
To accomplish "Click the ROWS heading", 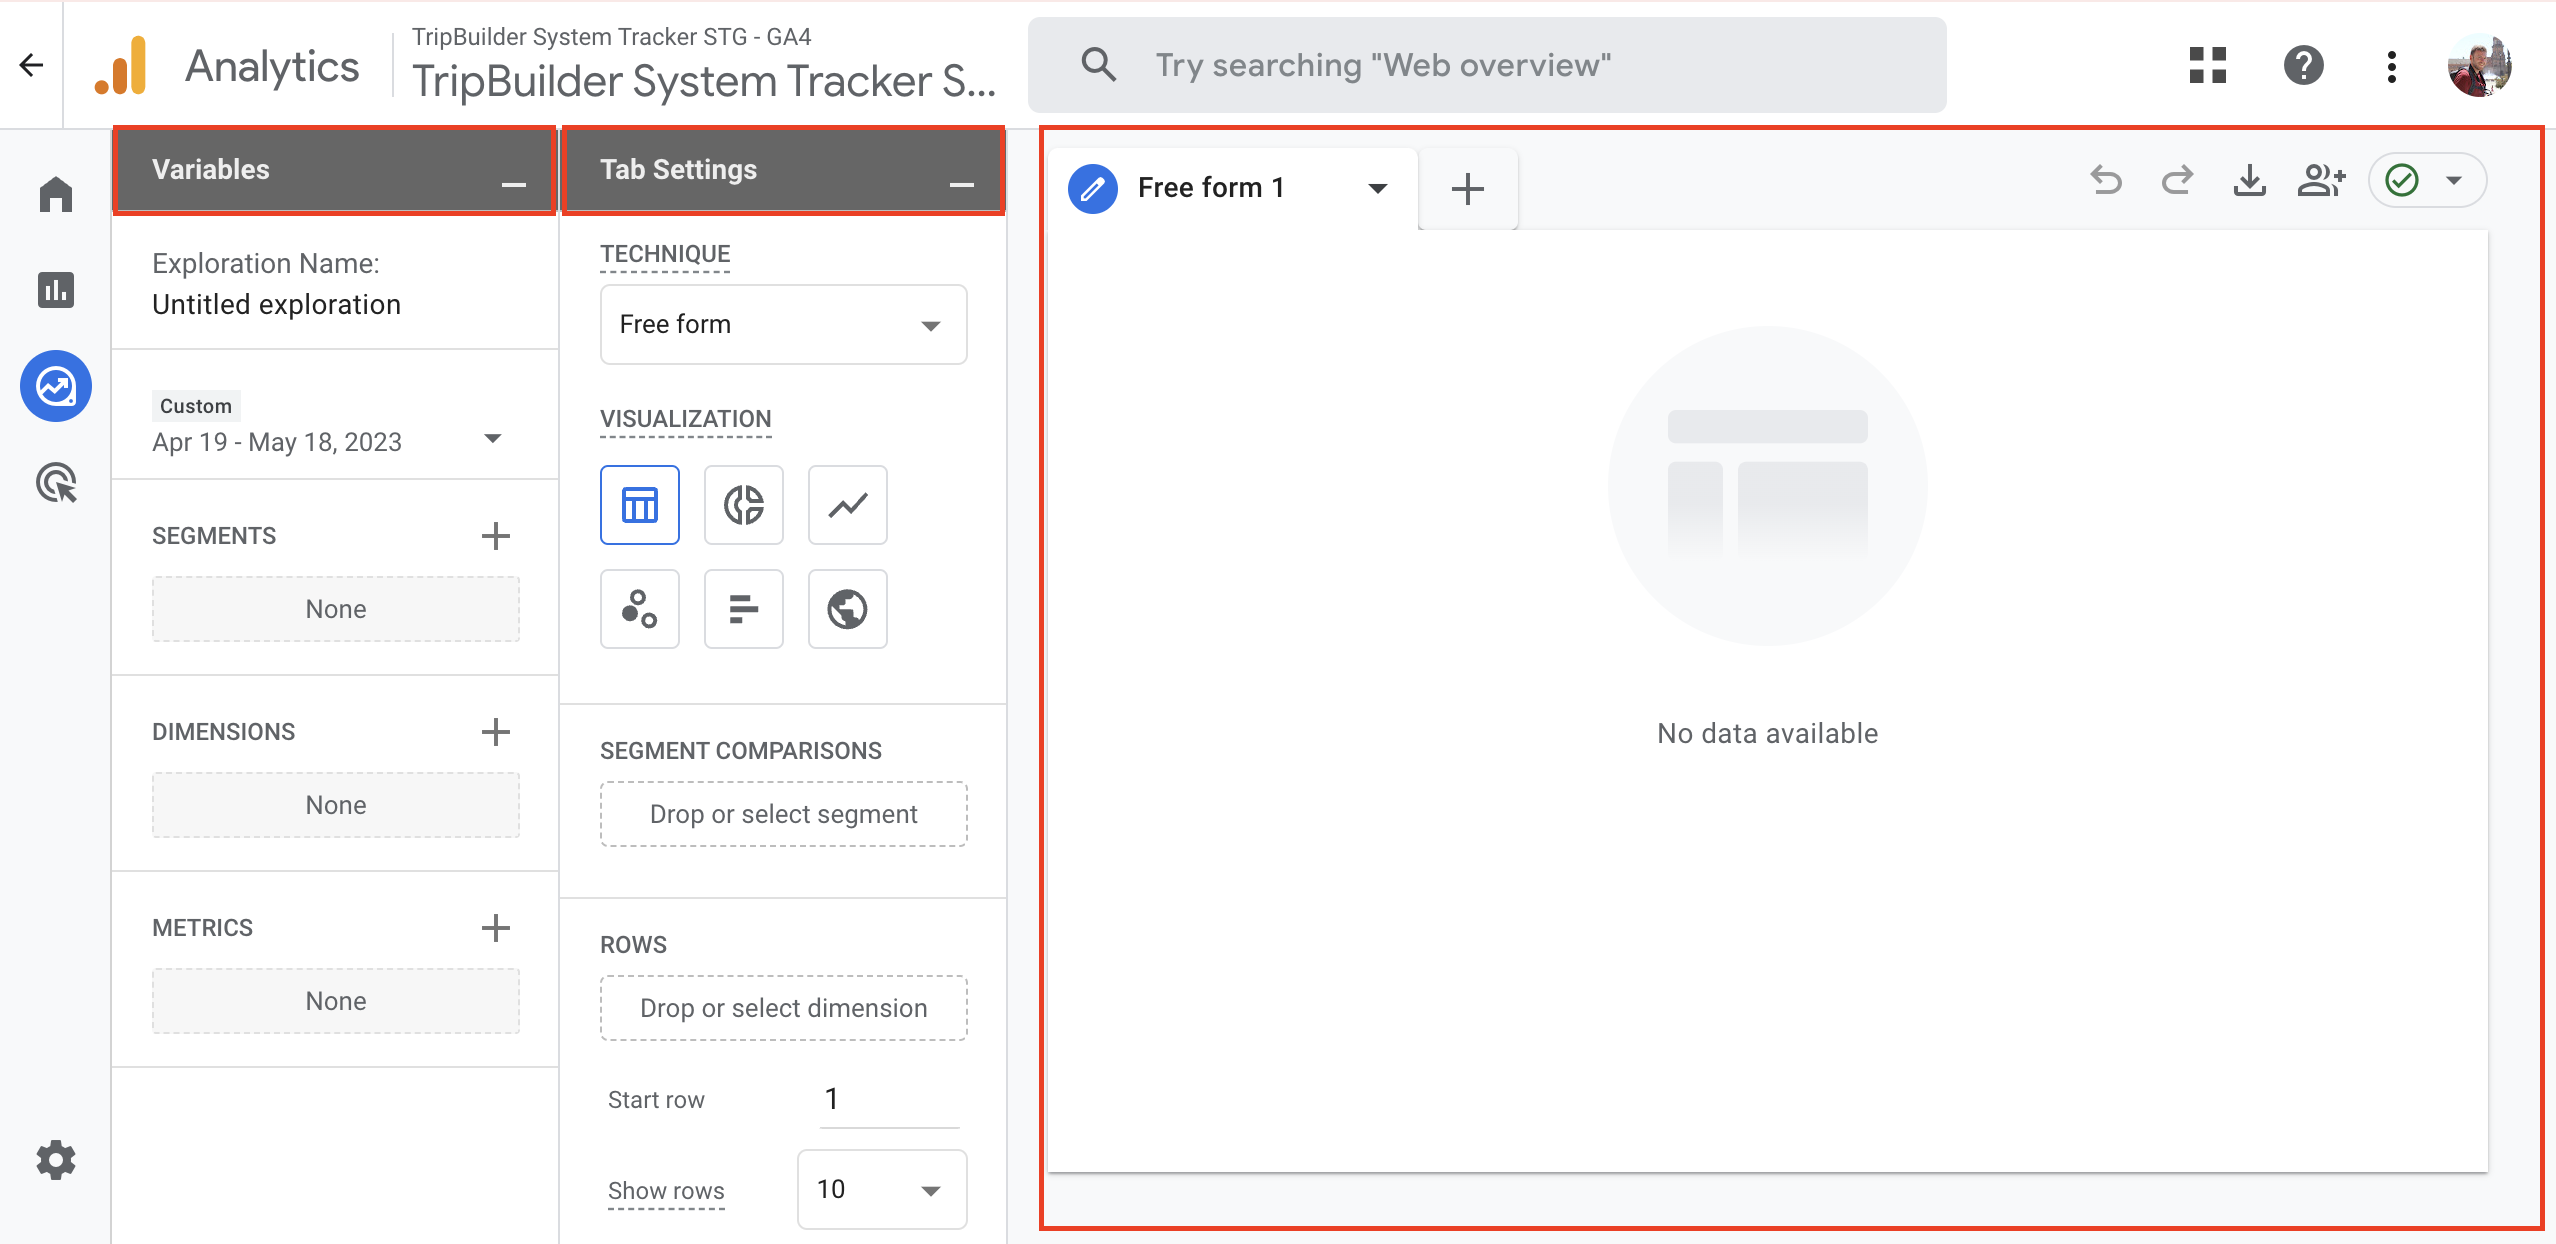I will [x=634, y=945].
